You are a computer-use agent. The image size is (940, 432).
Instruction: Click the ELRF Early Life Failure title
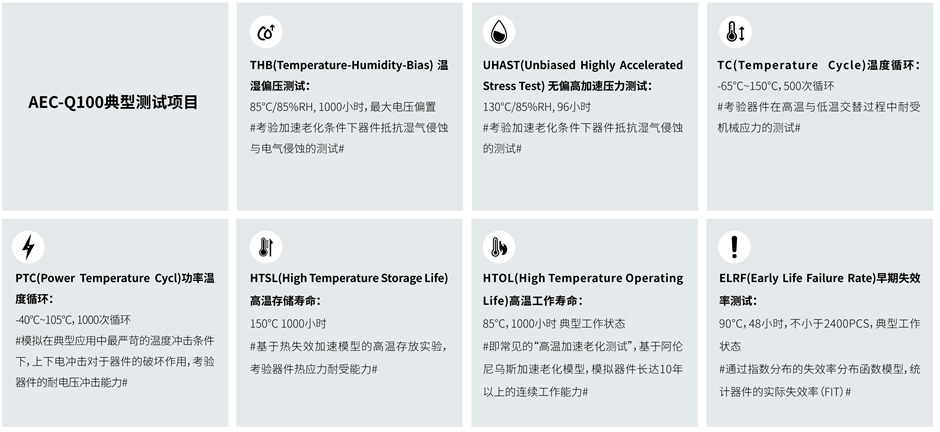pos(820,289)
